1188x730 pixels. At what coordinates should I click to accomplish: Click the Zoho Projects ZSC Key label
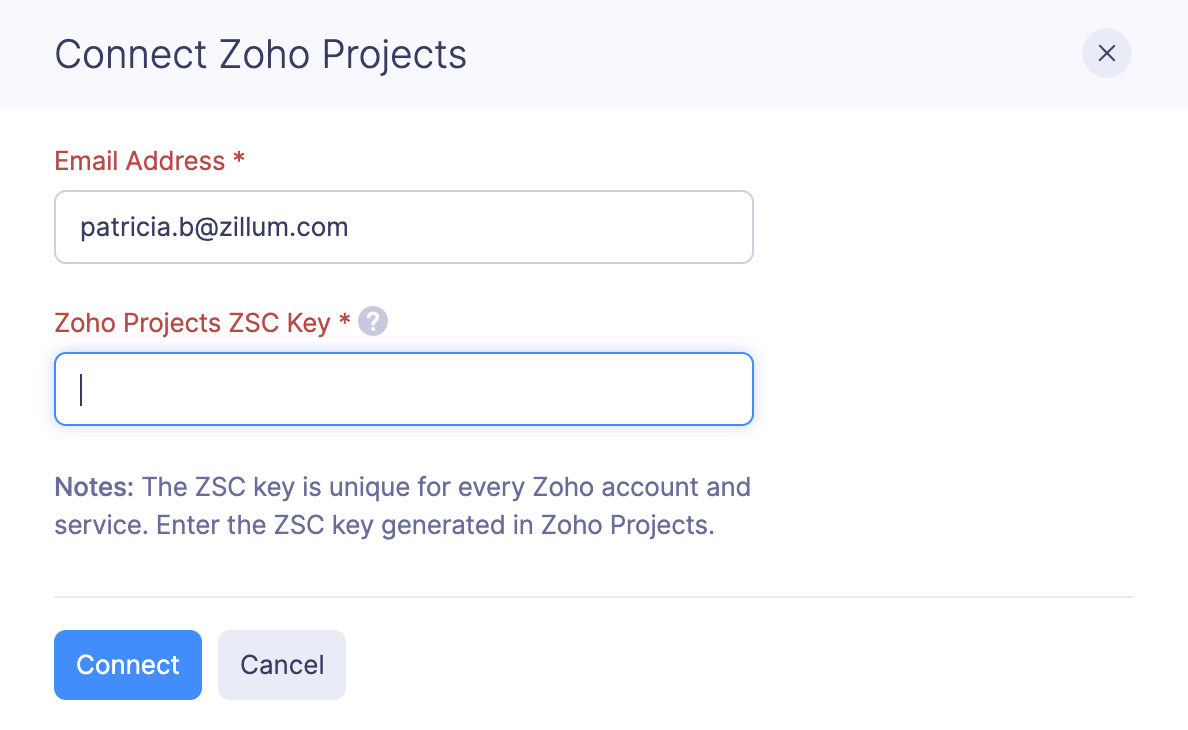(x=192, y=323)
